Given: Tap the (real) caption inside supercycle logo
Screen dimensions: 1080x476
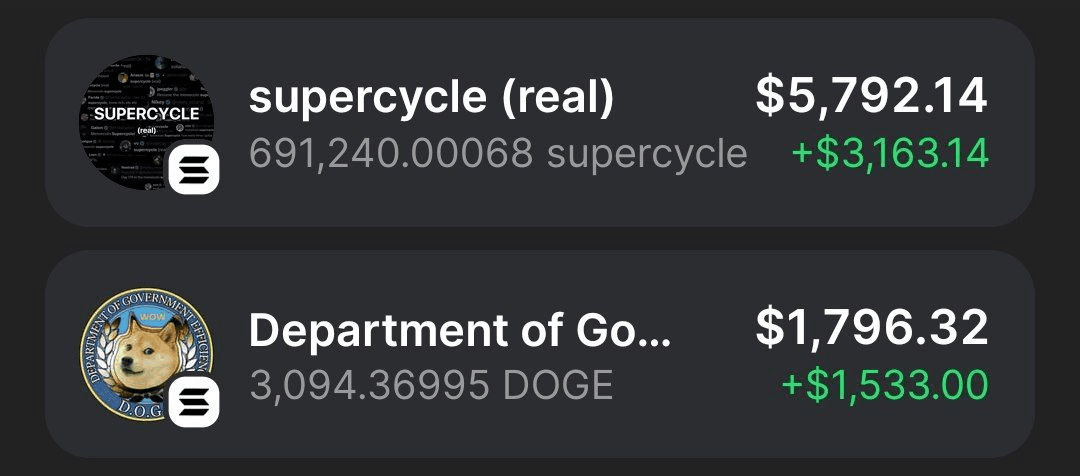Looking at the screenshot, I should (x=147, y=130).
